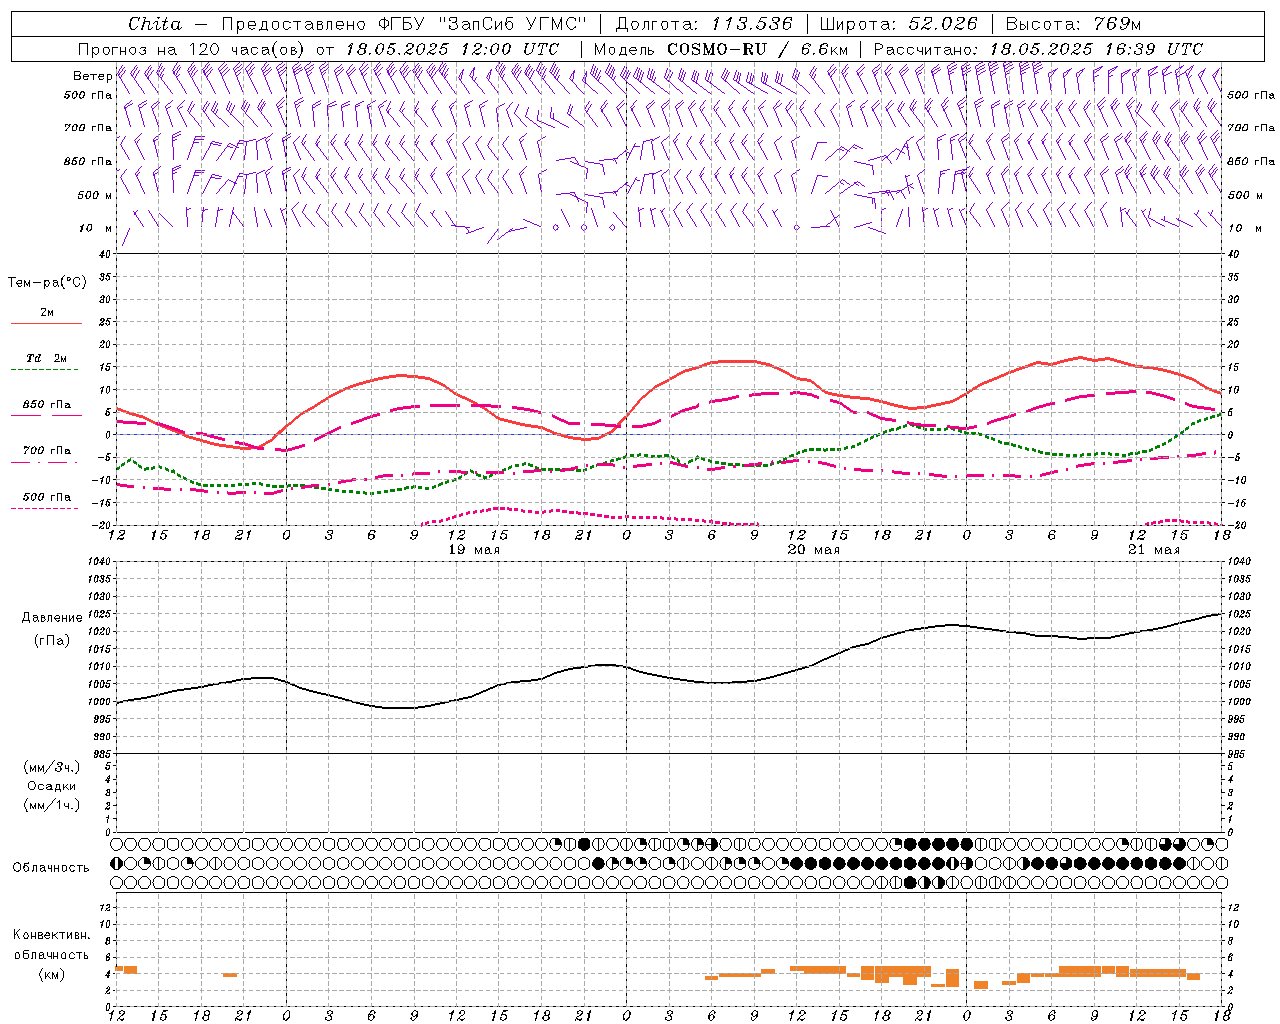Image resolution: width=1280 pixels, height=1024 pixels.
Task: Click the "Давление" pressure panel label
Action: tap(52, 618)
